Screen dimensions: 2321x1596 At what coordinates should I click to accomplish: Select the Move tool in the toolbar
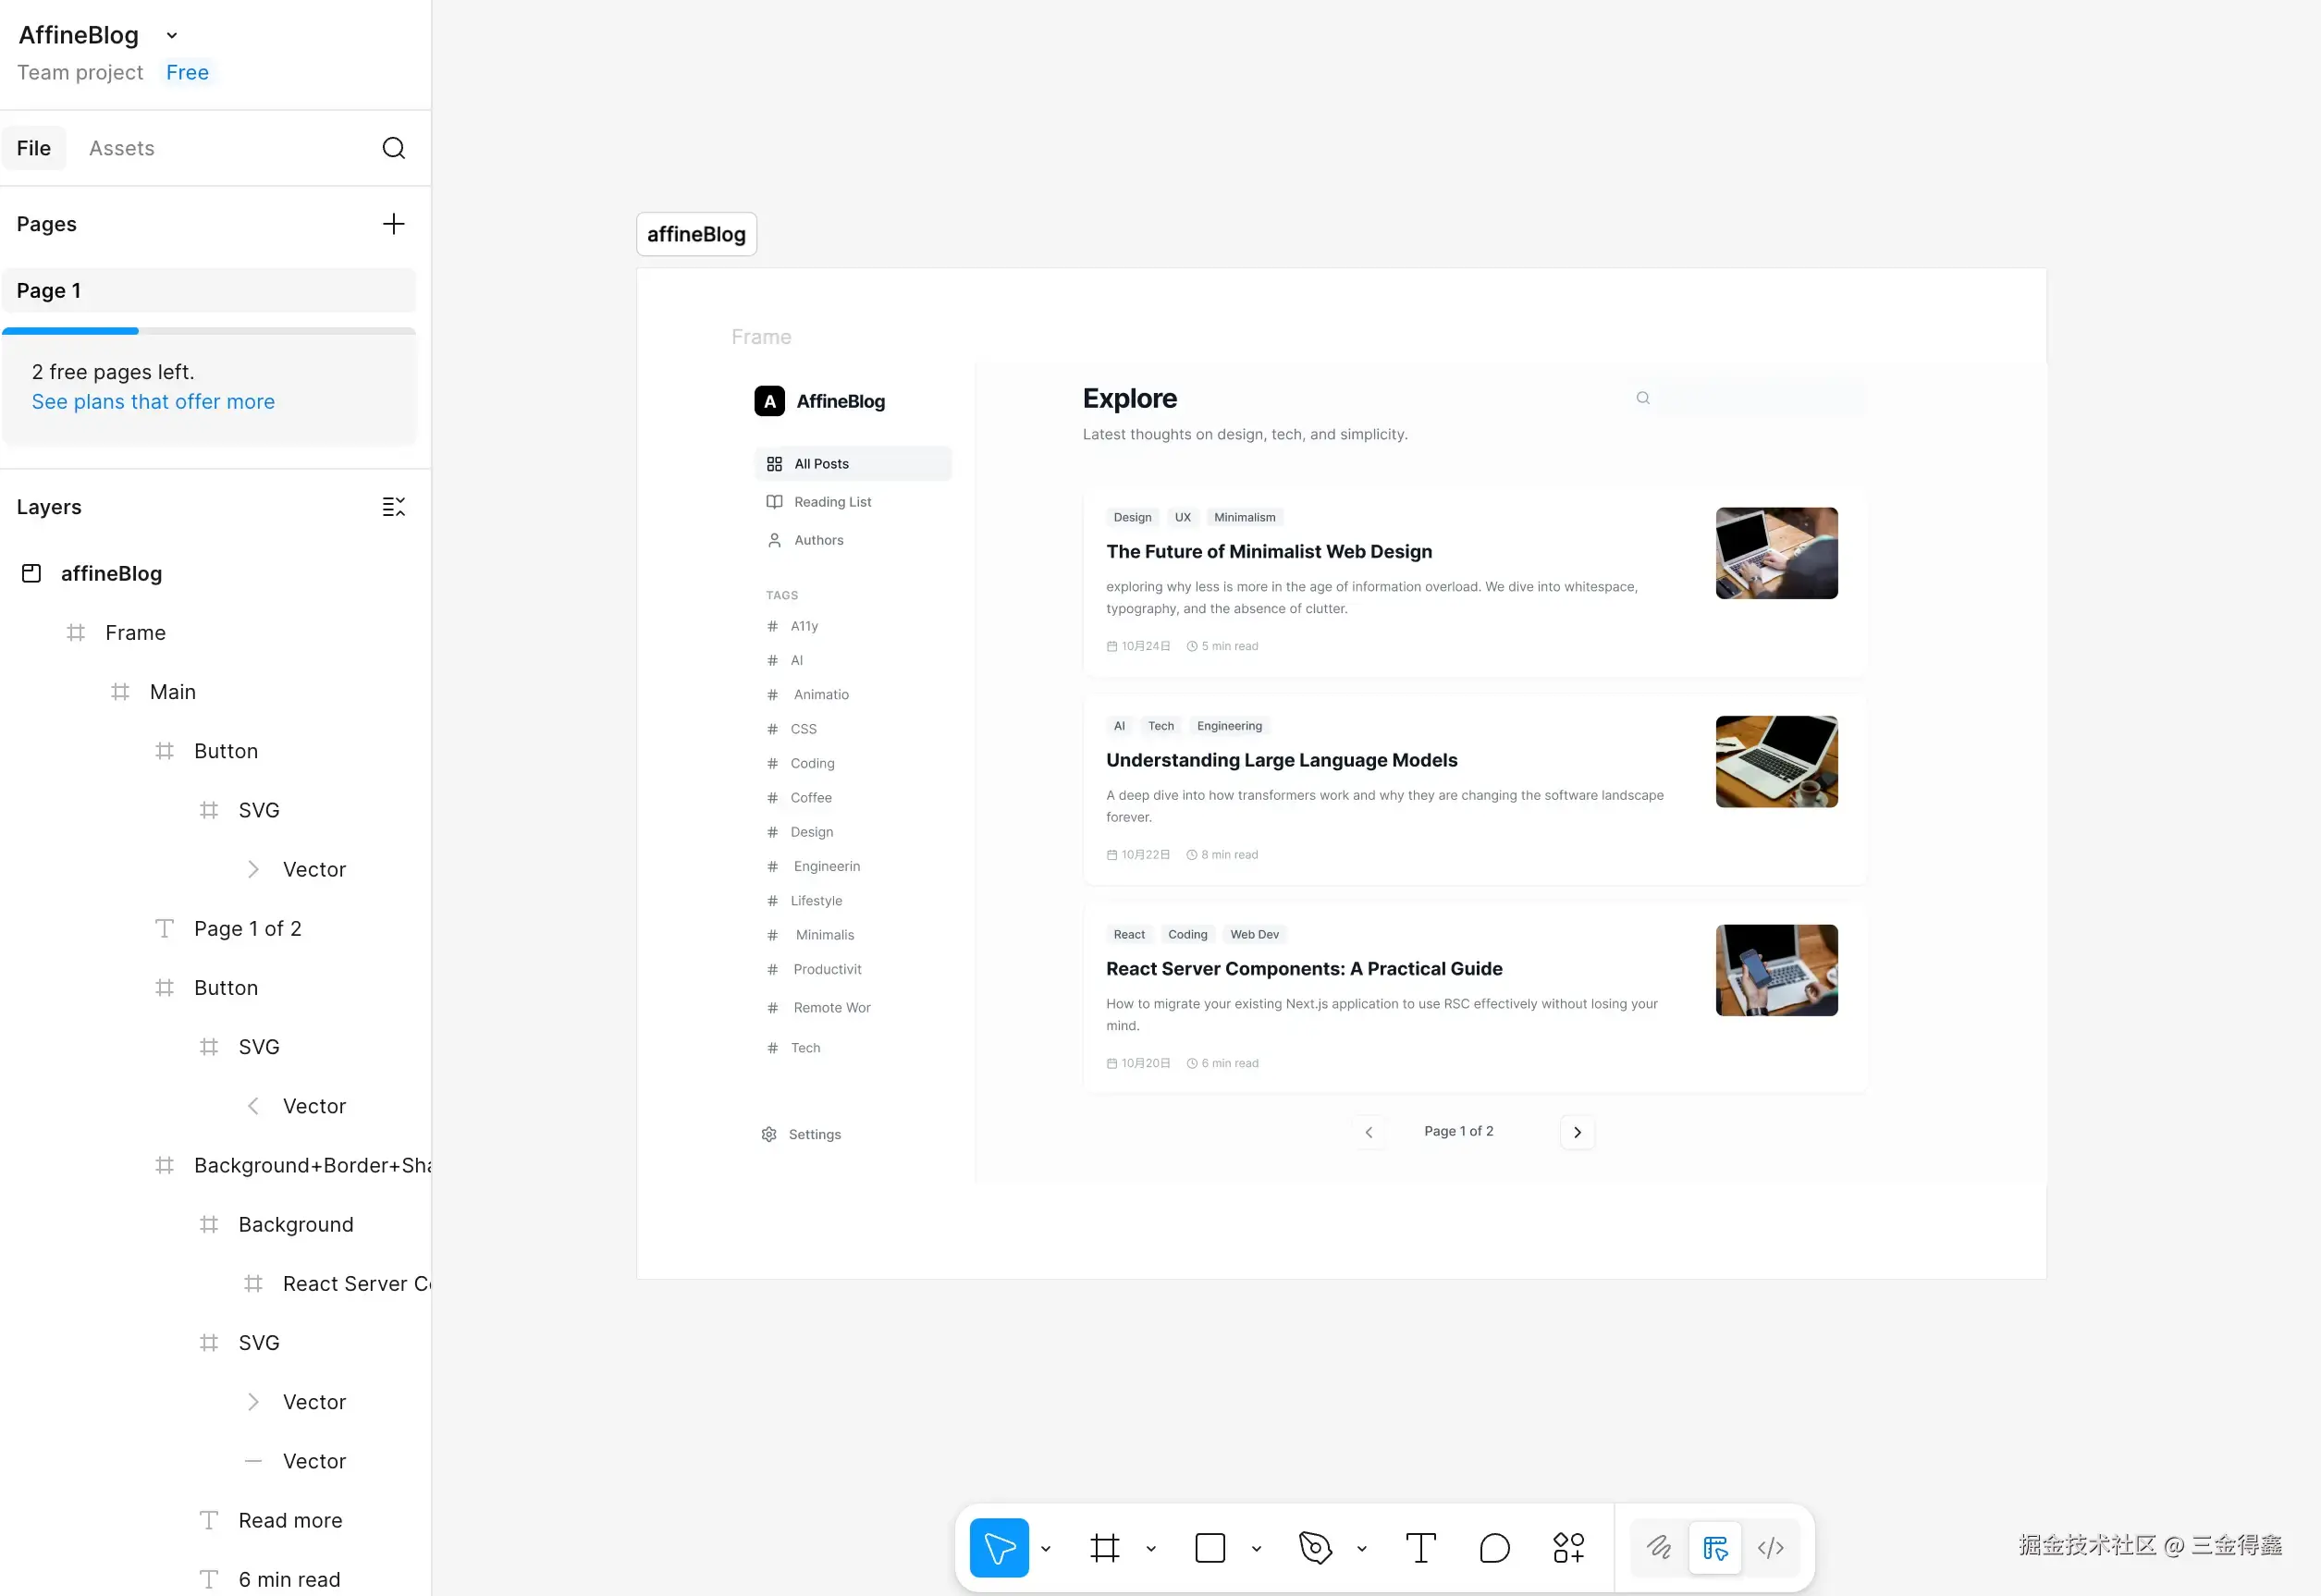(998, 1547)
